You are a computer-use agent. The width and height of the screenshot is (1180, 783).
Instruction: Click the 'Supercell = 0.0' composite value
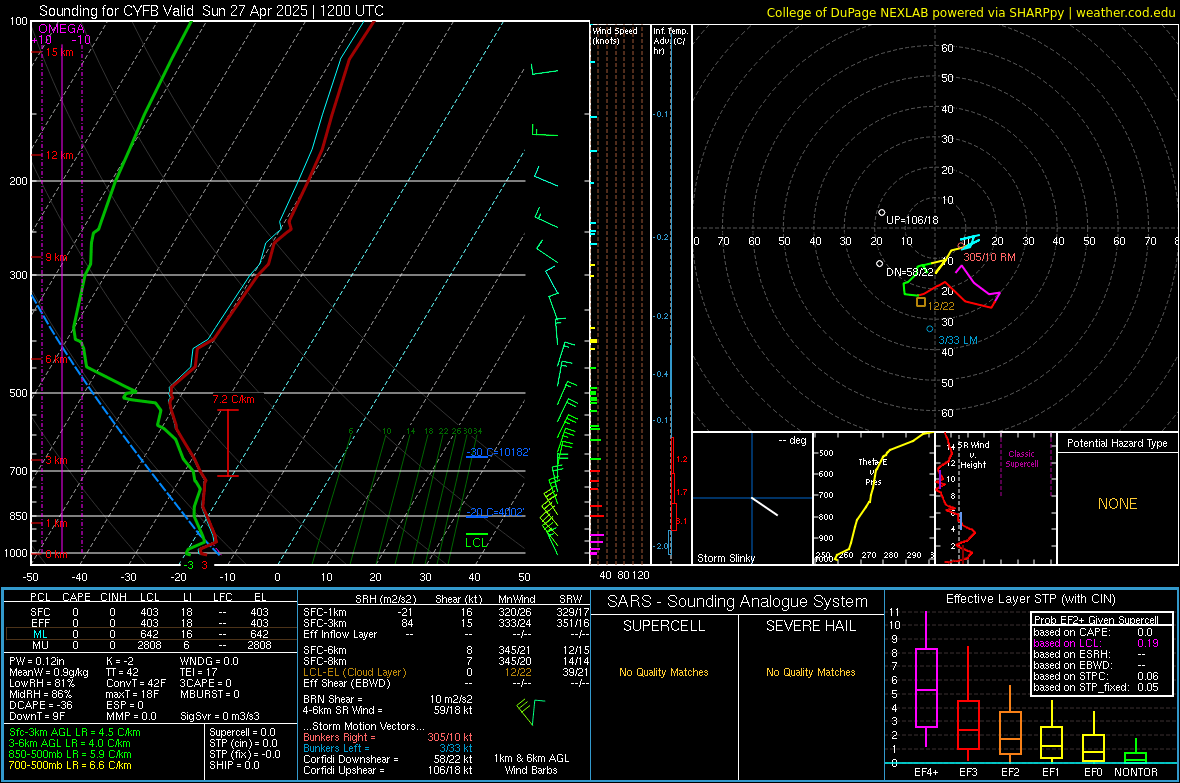pos(242,732)
